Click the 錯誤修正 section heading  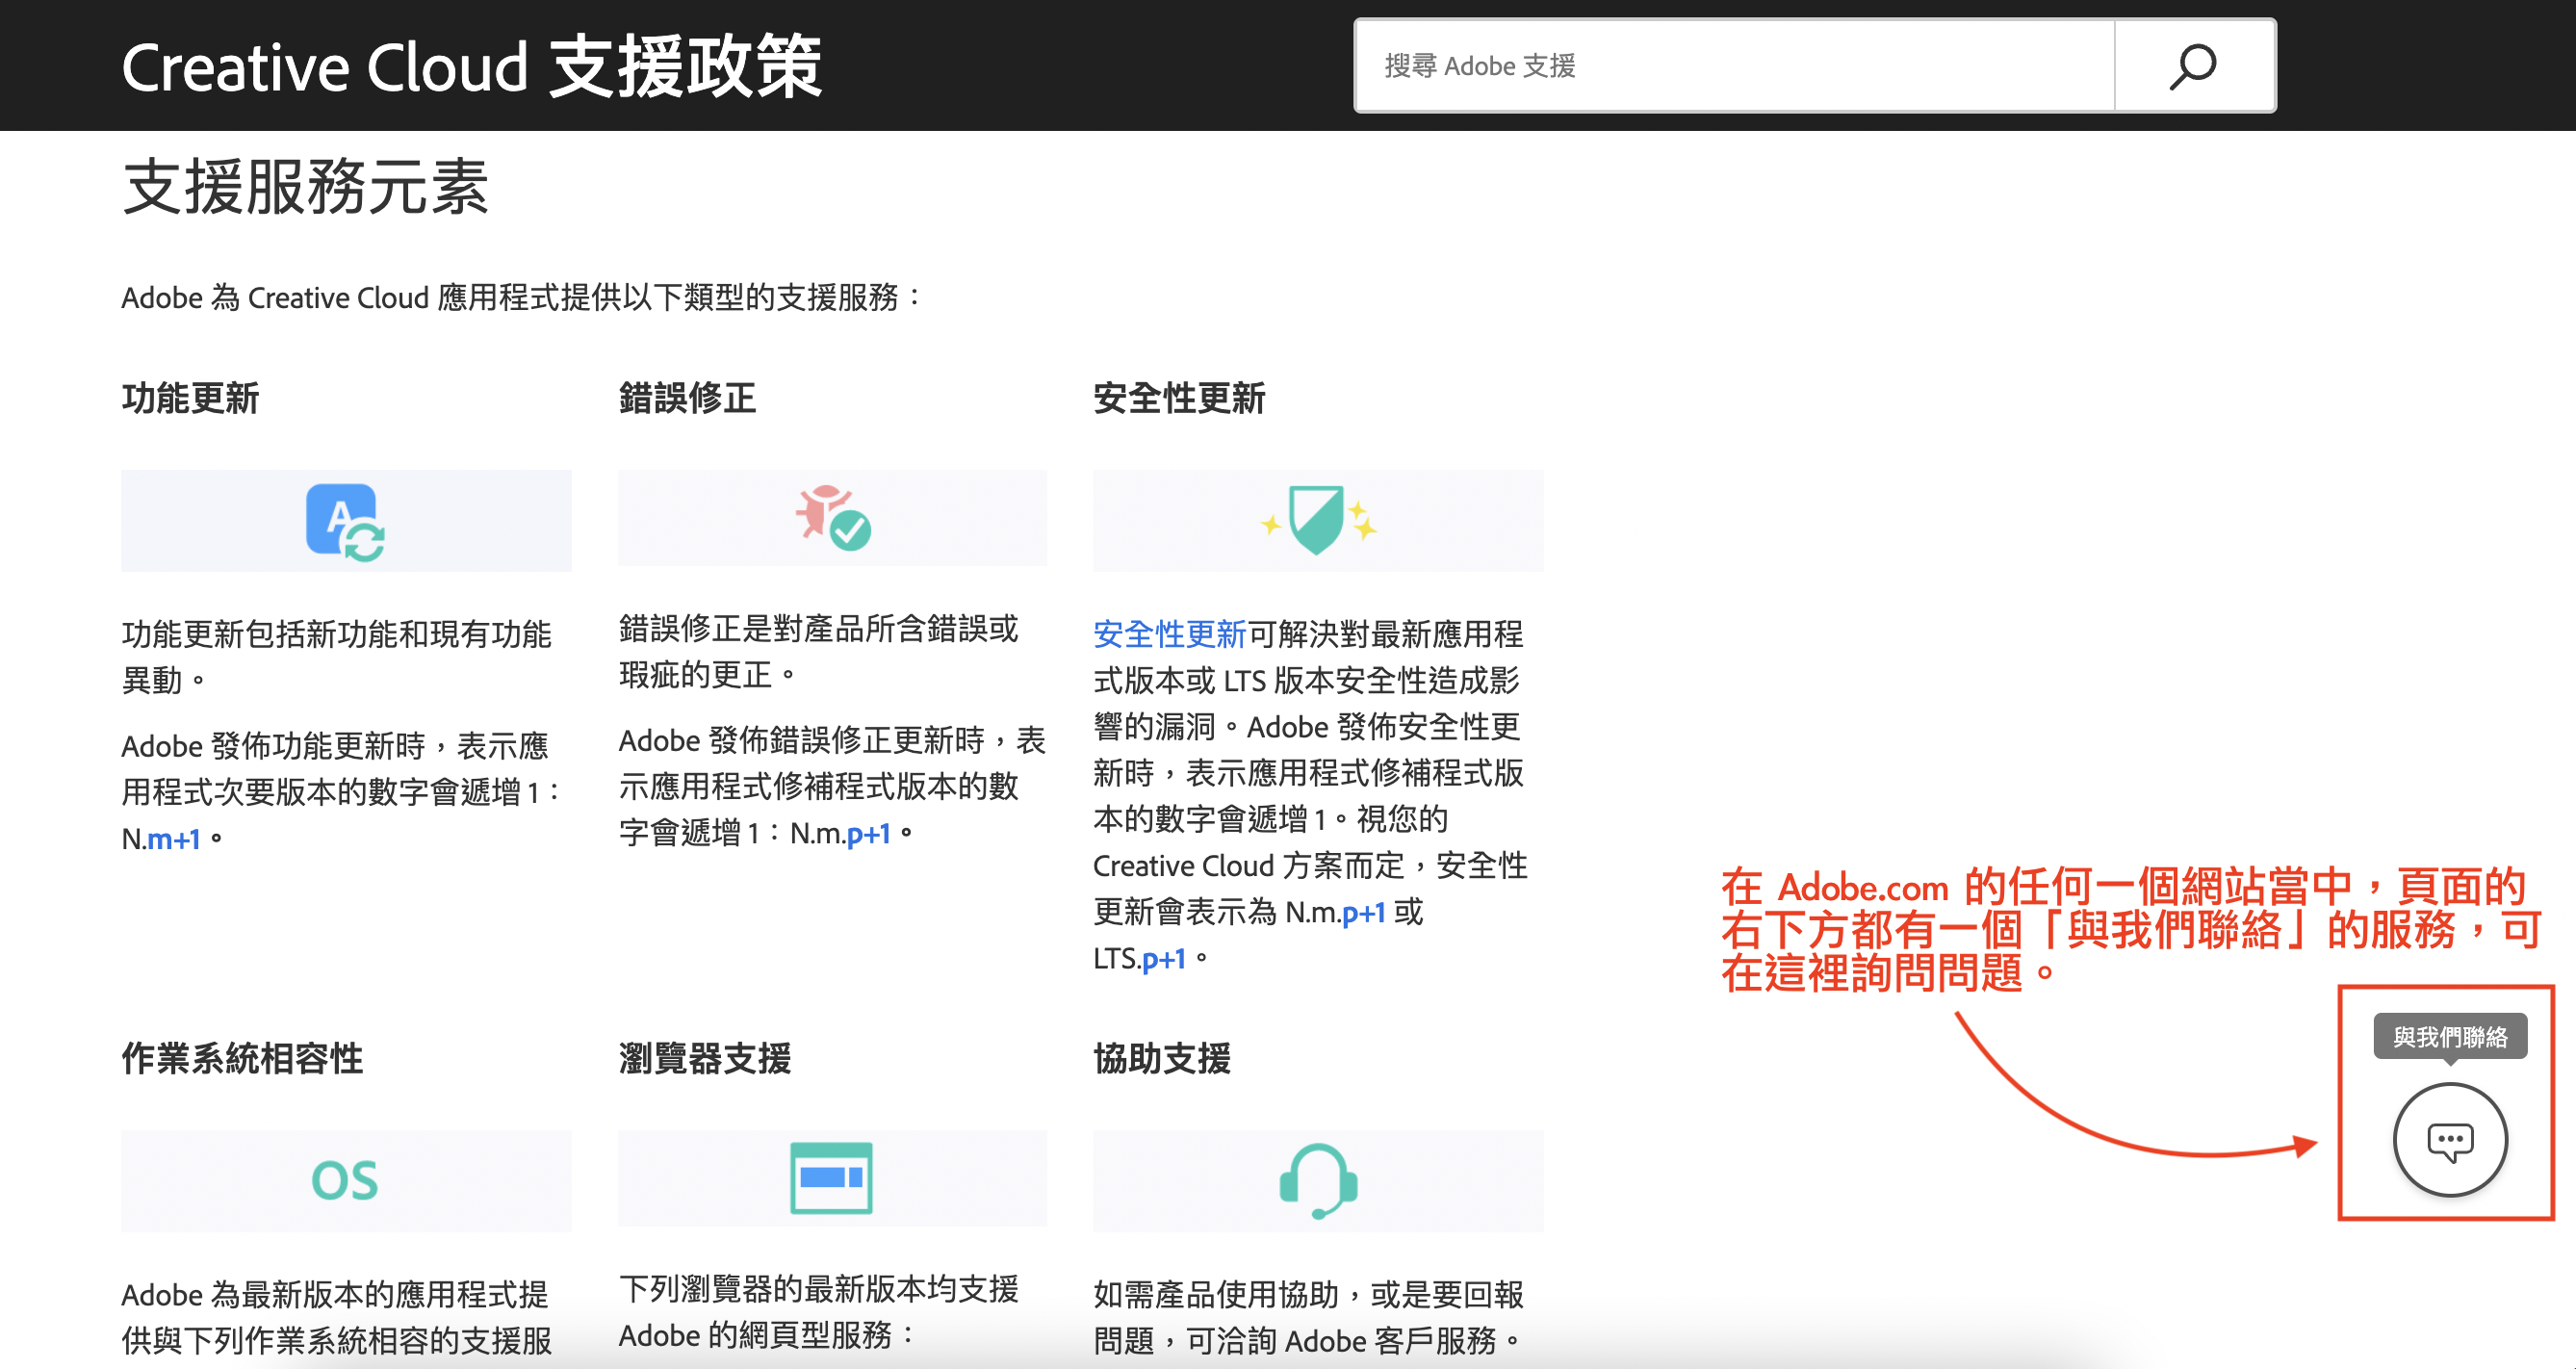click(687, 398)
